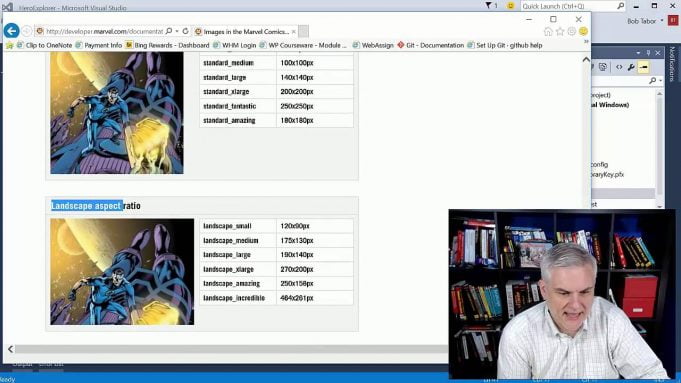Open the browser Tools gear icon

572,31
